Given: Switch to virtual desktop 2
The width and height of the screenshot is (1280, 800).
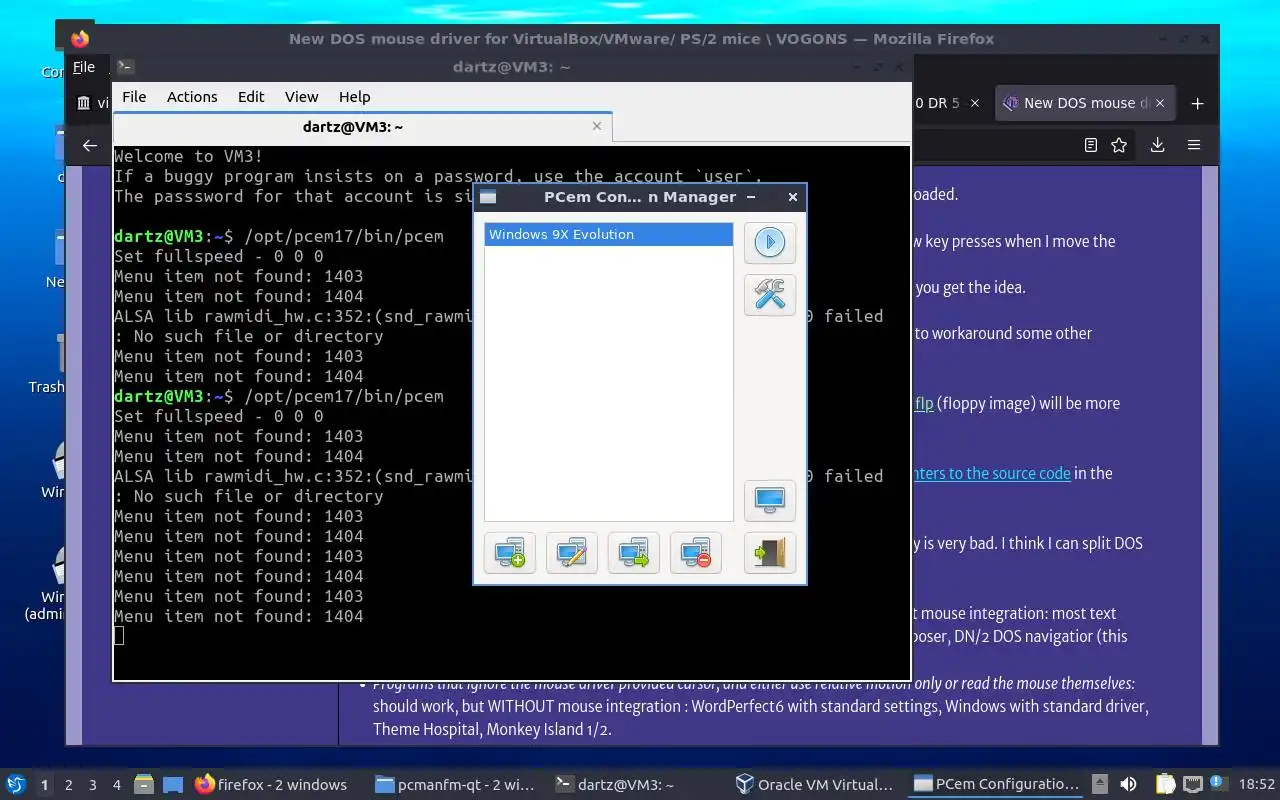Looking at the screenshot, I should coord(69,785).
